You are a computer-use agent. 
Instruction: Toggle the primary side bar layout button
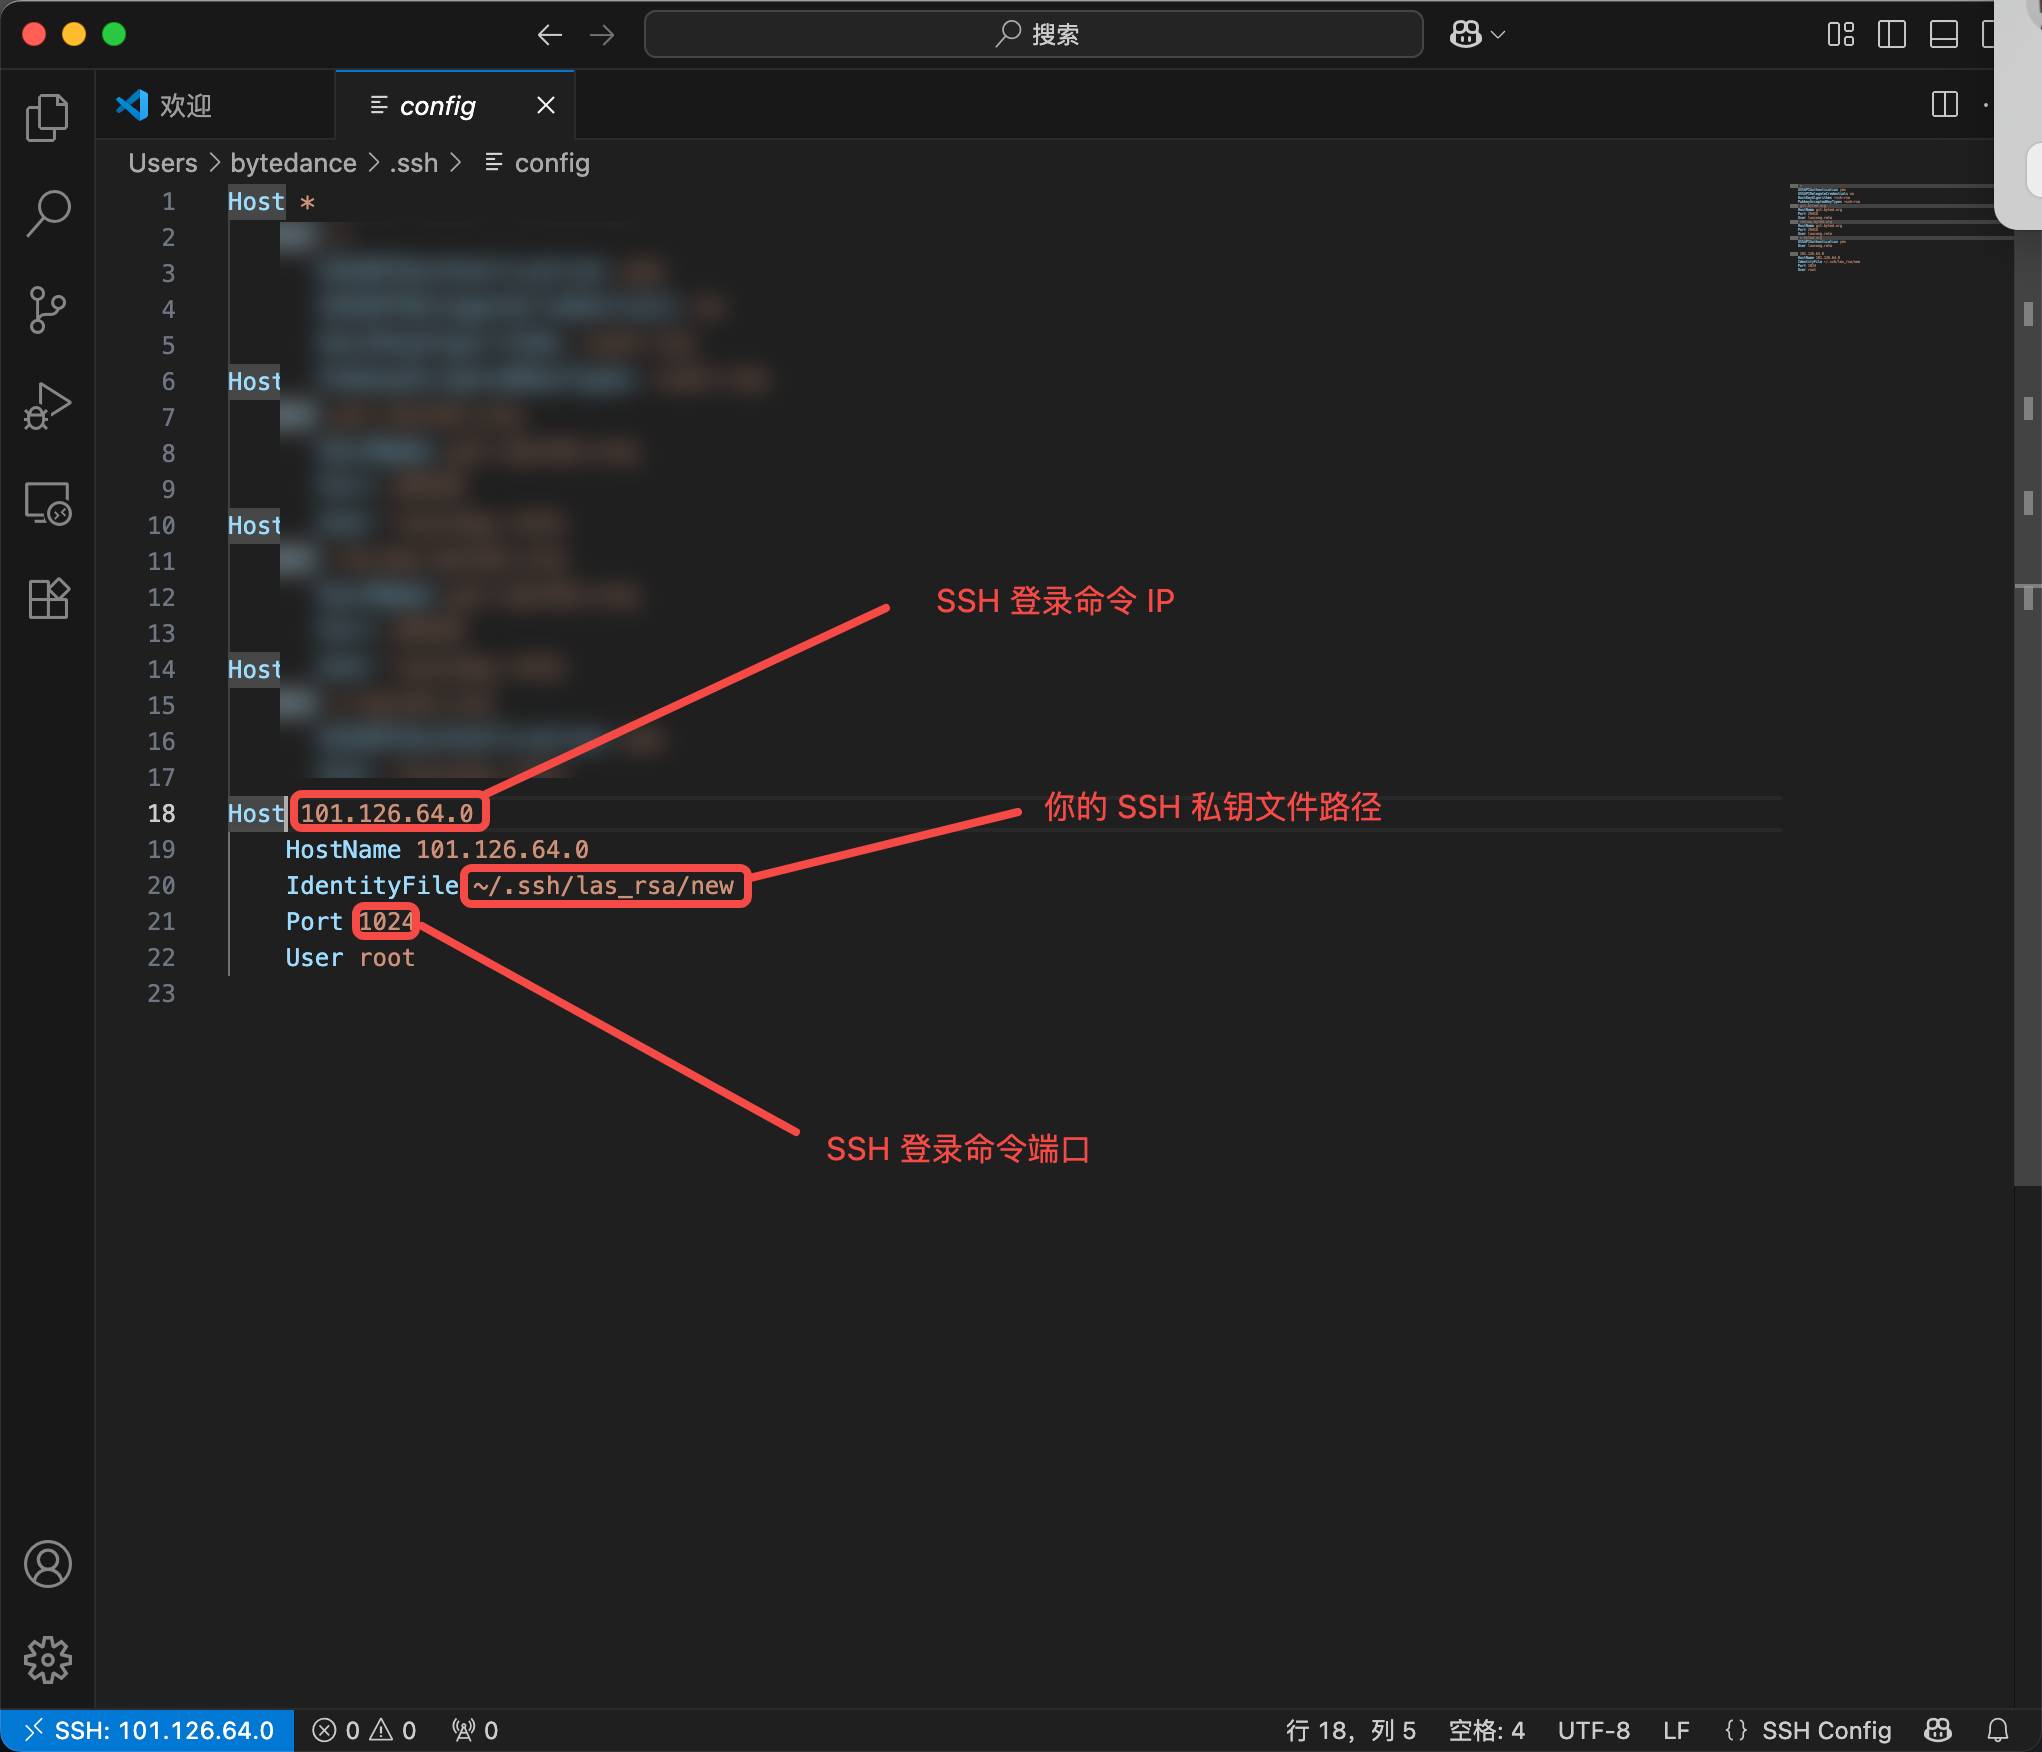[1891, 35]
